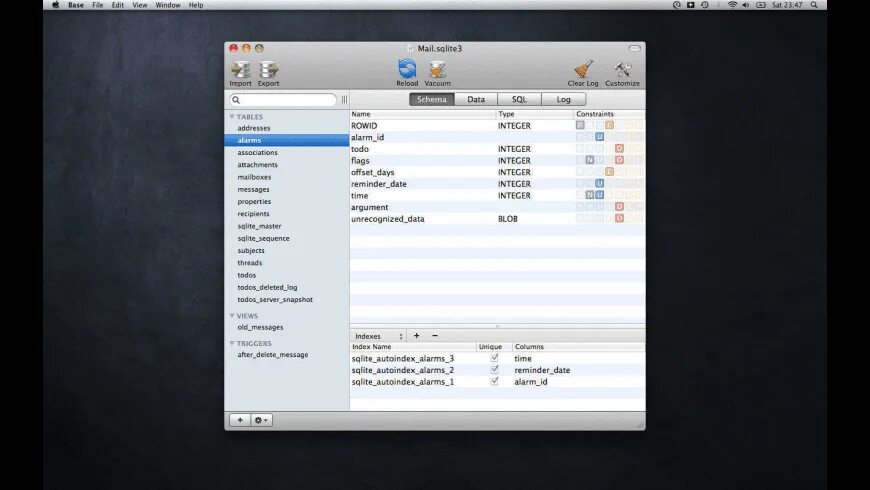The width and height of the screenshot is (870, 490).
Task: Open the Indexes popup selector
Action: pos(378,336)
